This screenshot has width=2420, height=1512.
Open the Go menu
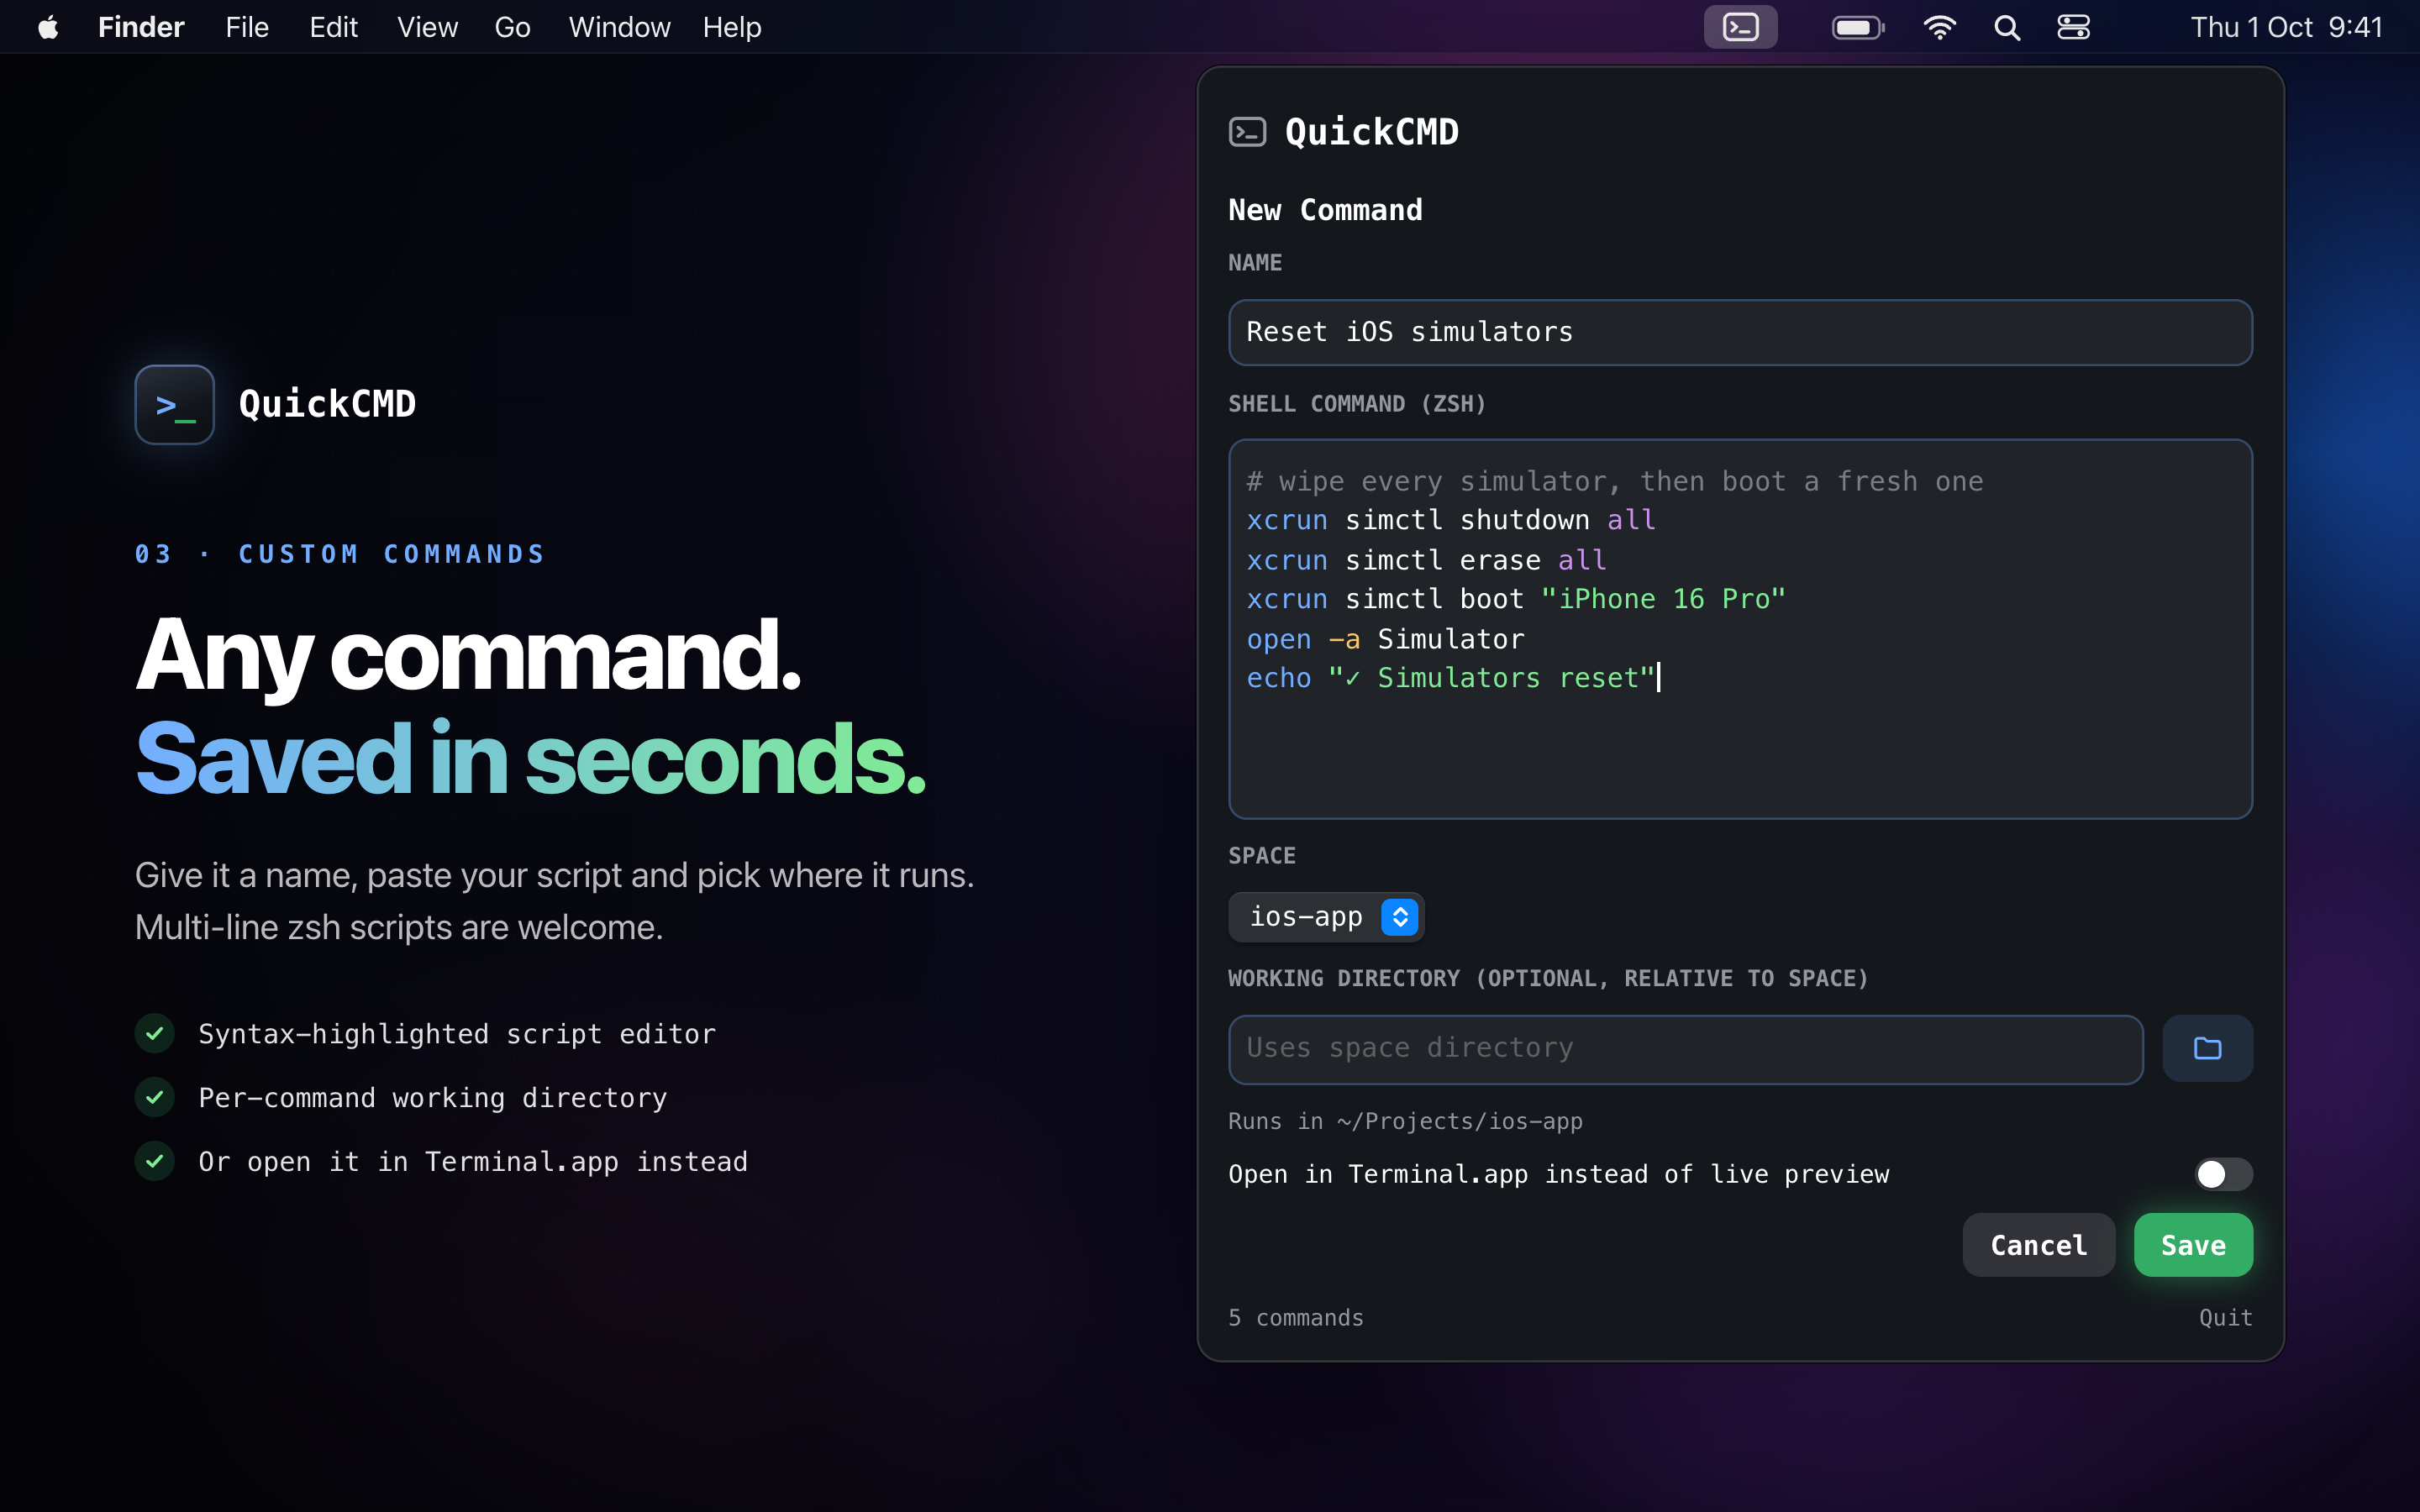[512, 27]
